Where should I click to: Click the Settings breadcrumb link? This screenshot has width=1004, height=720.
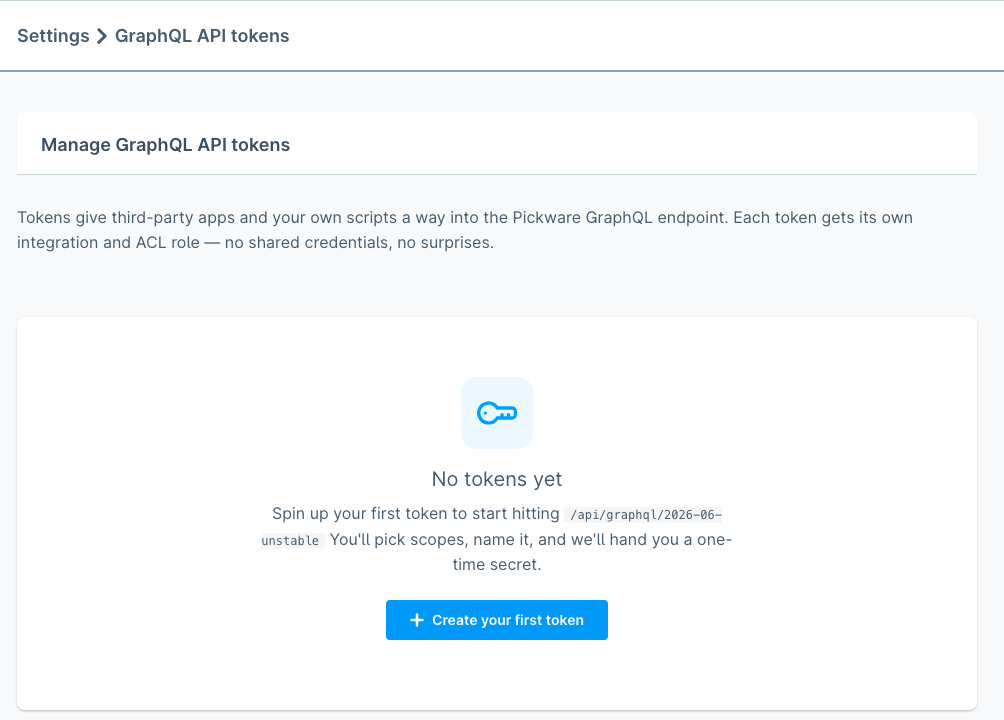pyautogui.click(x=53, y=36)
